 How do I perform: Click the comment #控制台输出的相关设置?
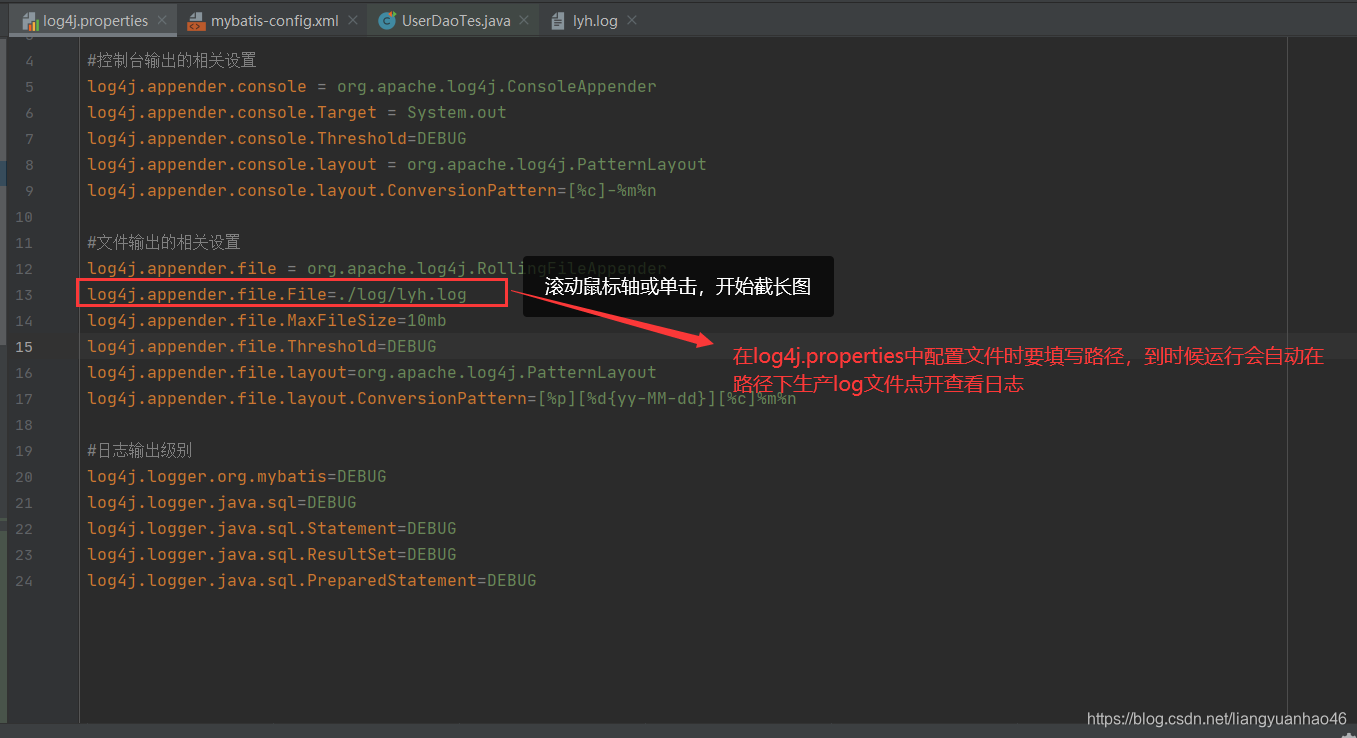tap(172, 61)
